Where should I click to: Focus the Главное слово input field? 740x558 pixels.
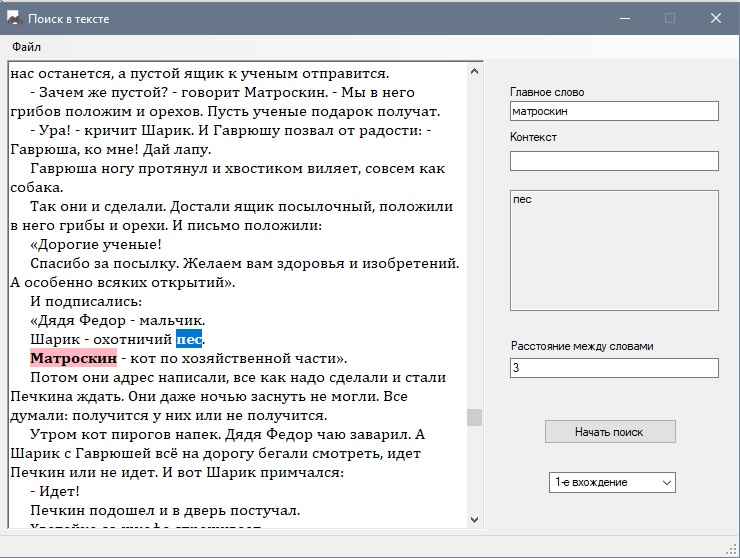click(x=613, y=111)
